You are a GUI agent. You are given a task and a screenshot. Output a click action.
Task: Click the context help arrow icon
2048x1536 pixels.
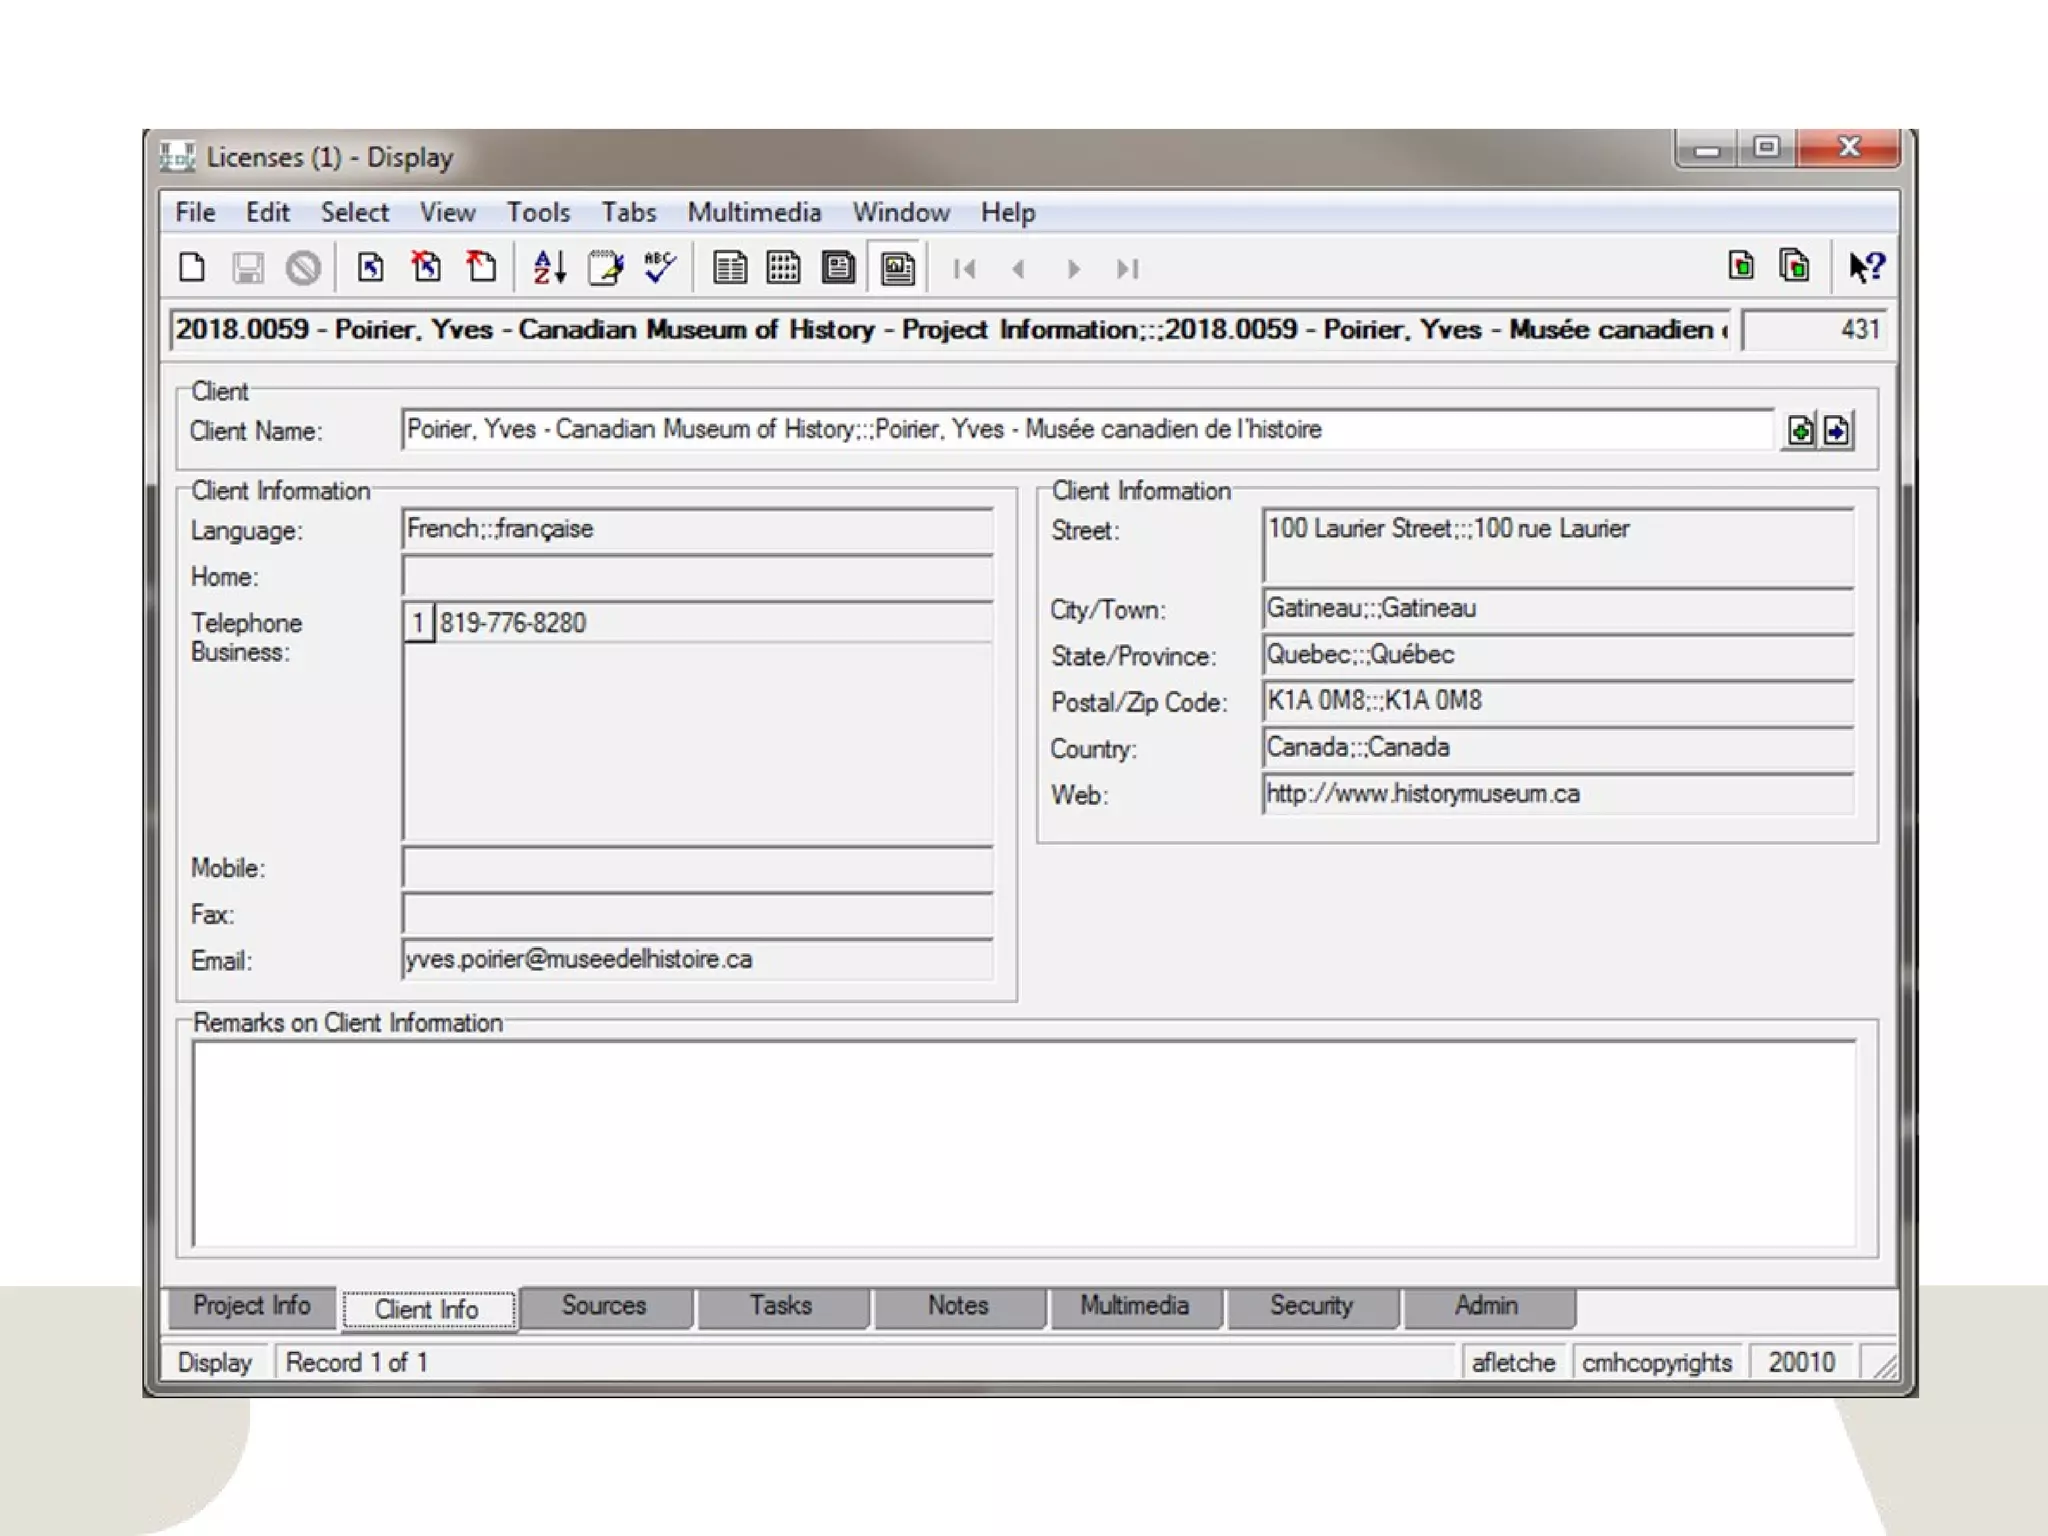1866,267
